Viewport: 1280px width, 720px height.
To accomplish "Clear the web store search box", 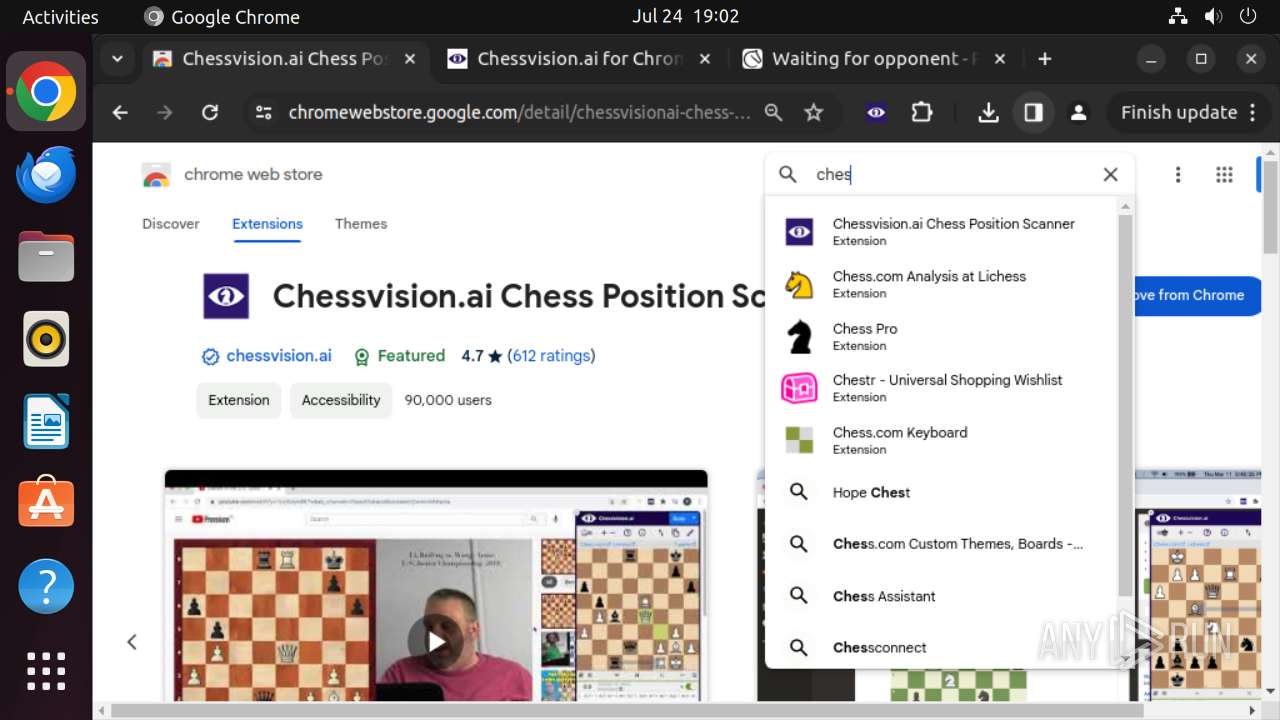I will tap(1110, 174).
